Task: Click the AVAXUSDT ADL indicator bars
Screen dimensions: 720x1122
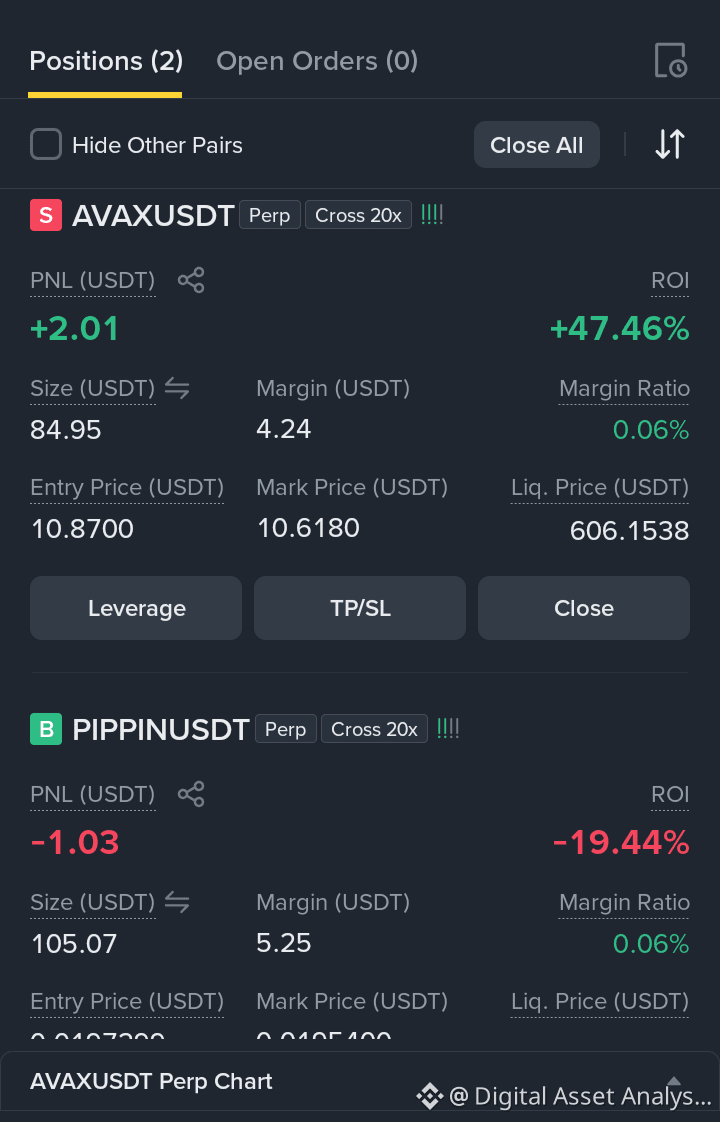Action: tap(432, 215)
